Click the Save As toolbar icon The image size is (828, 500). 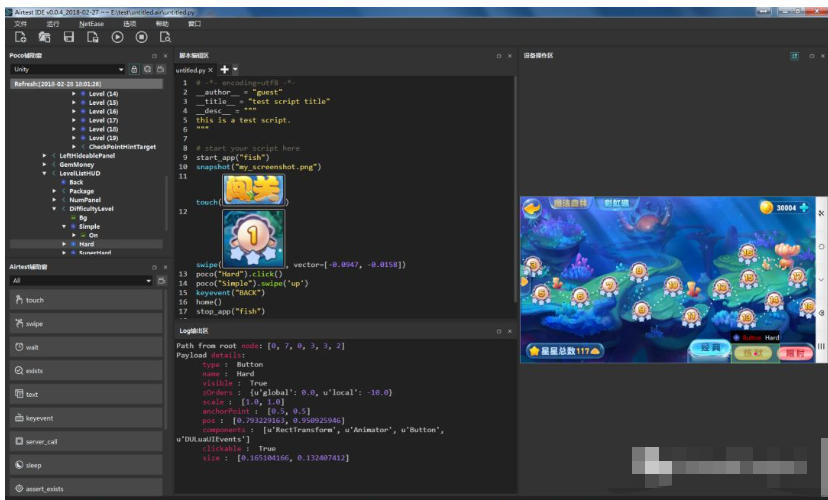point(93,37)
